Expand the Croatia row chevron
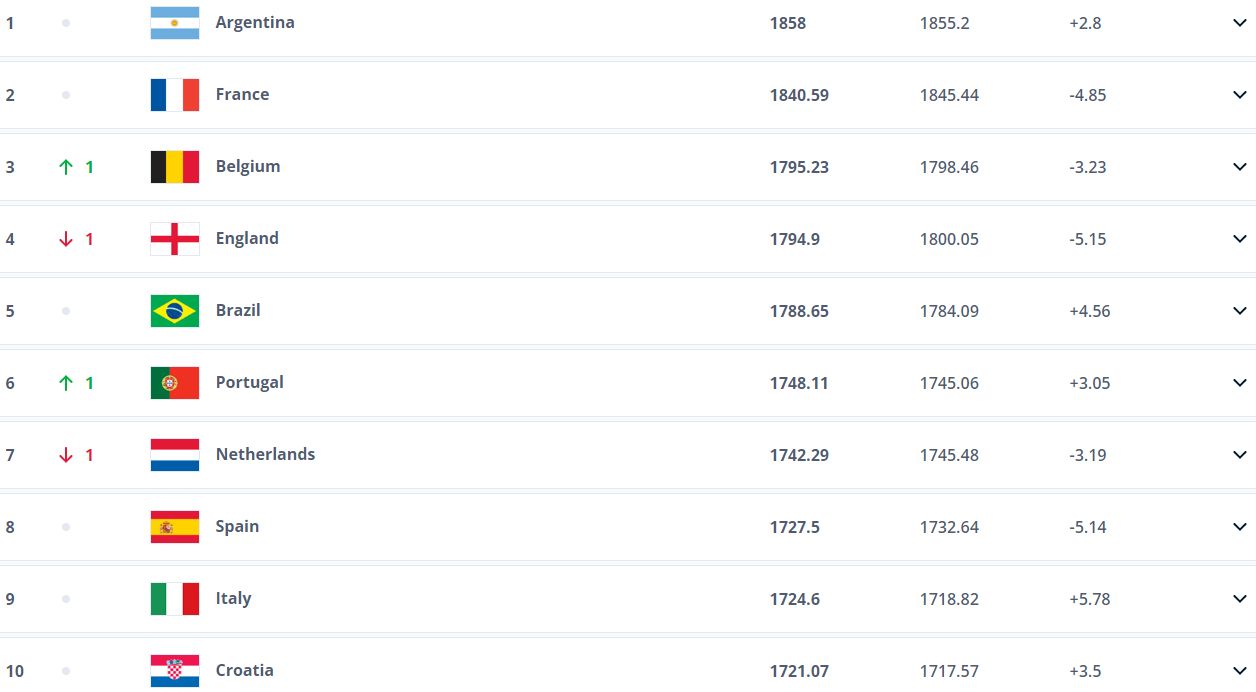This screenshot has height=692, width=1256. (1240, 671)
